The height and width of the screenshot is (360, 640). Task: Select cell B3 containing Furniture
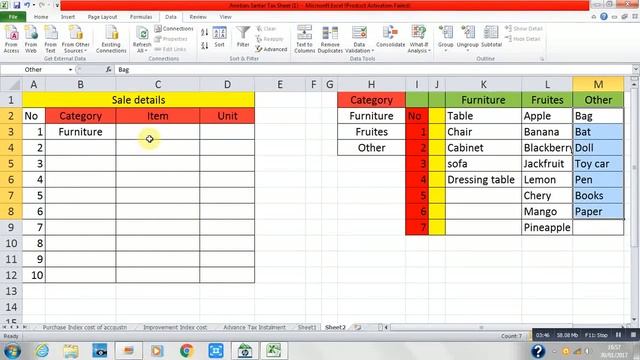point(80,132)
